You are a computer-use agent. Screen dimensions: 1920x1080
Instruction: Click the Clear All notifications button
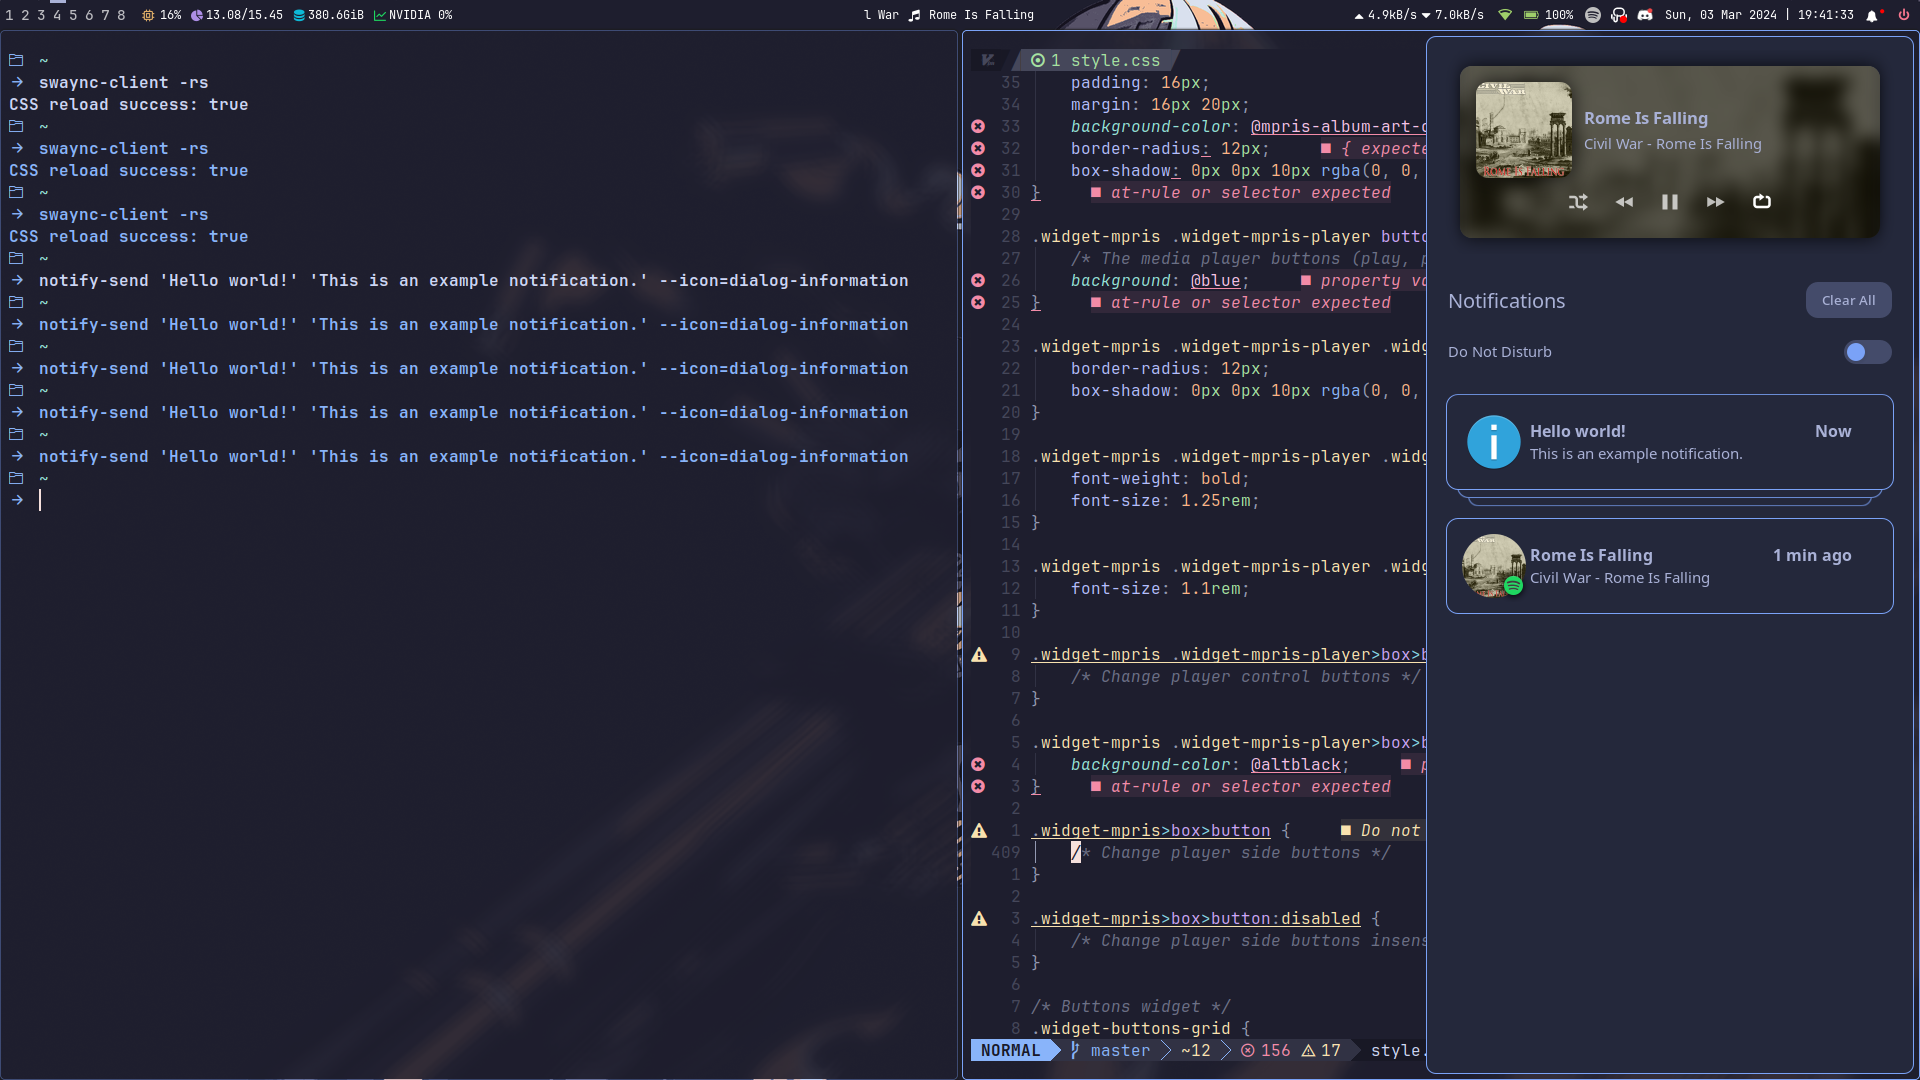[x=1848, y=300]
